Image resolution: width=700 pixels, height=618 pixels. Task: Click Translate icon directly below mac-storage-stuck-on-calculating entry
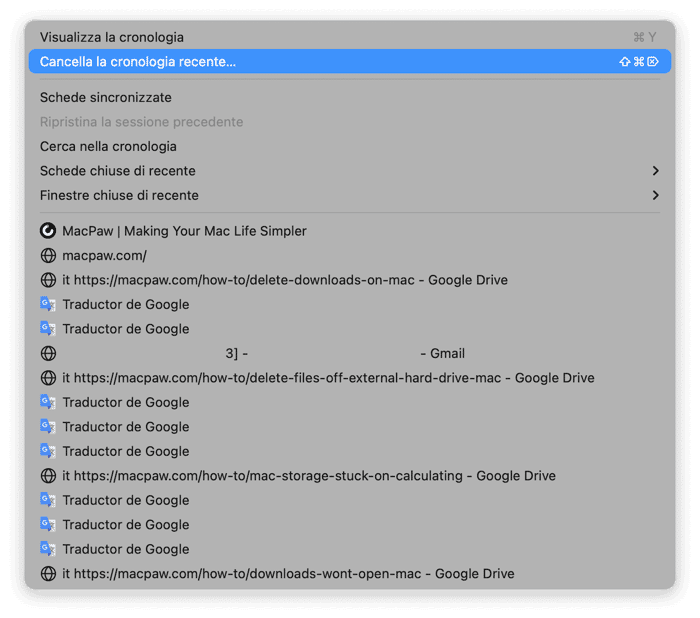click(x=48, y=500)
